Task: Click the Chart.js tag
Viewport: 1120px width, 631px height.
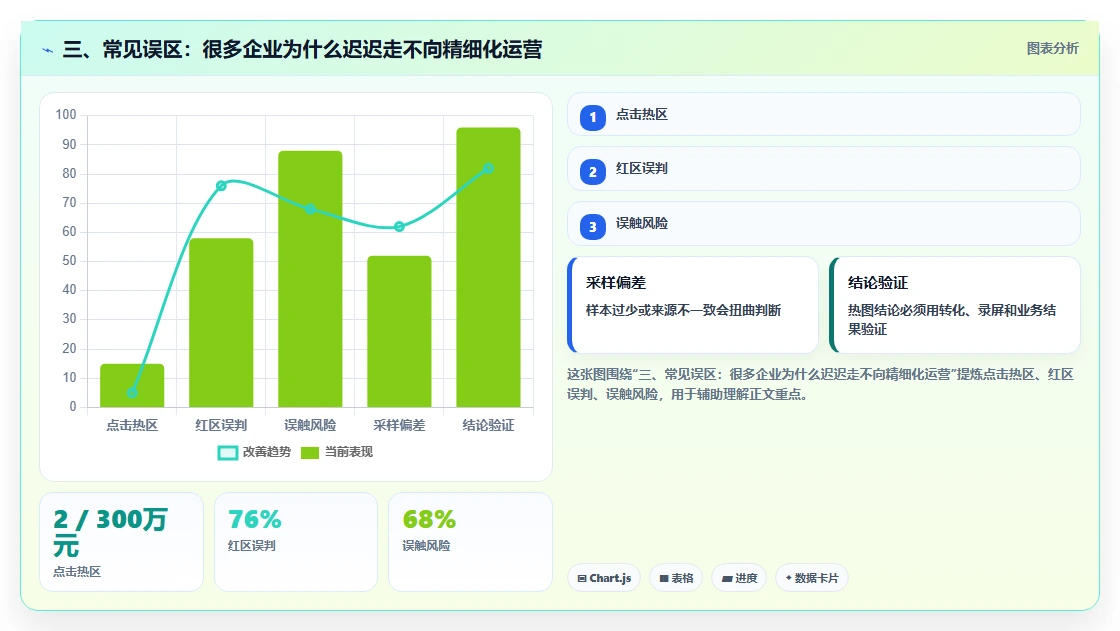Action: [x=604, y=578]
